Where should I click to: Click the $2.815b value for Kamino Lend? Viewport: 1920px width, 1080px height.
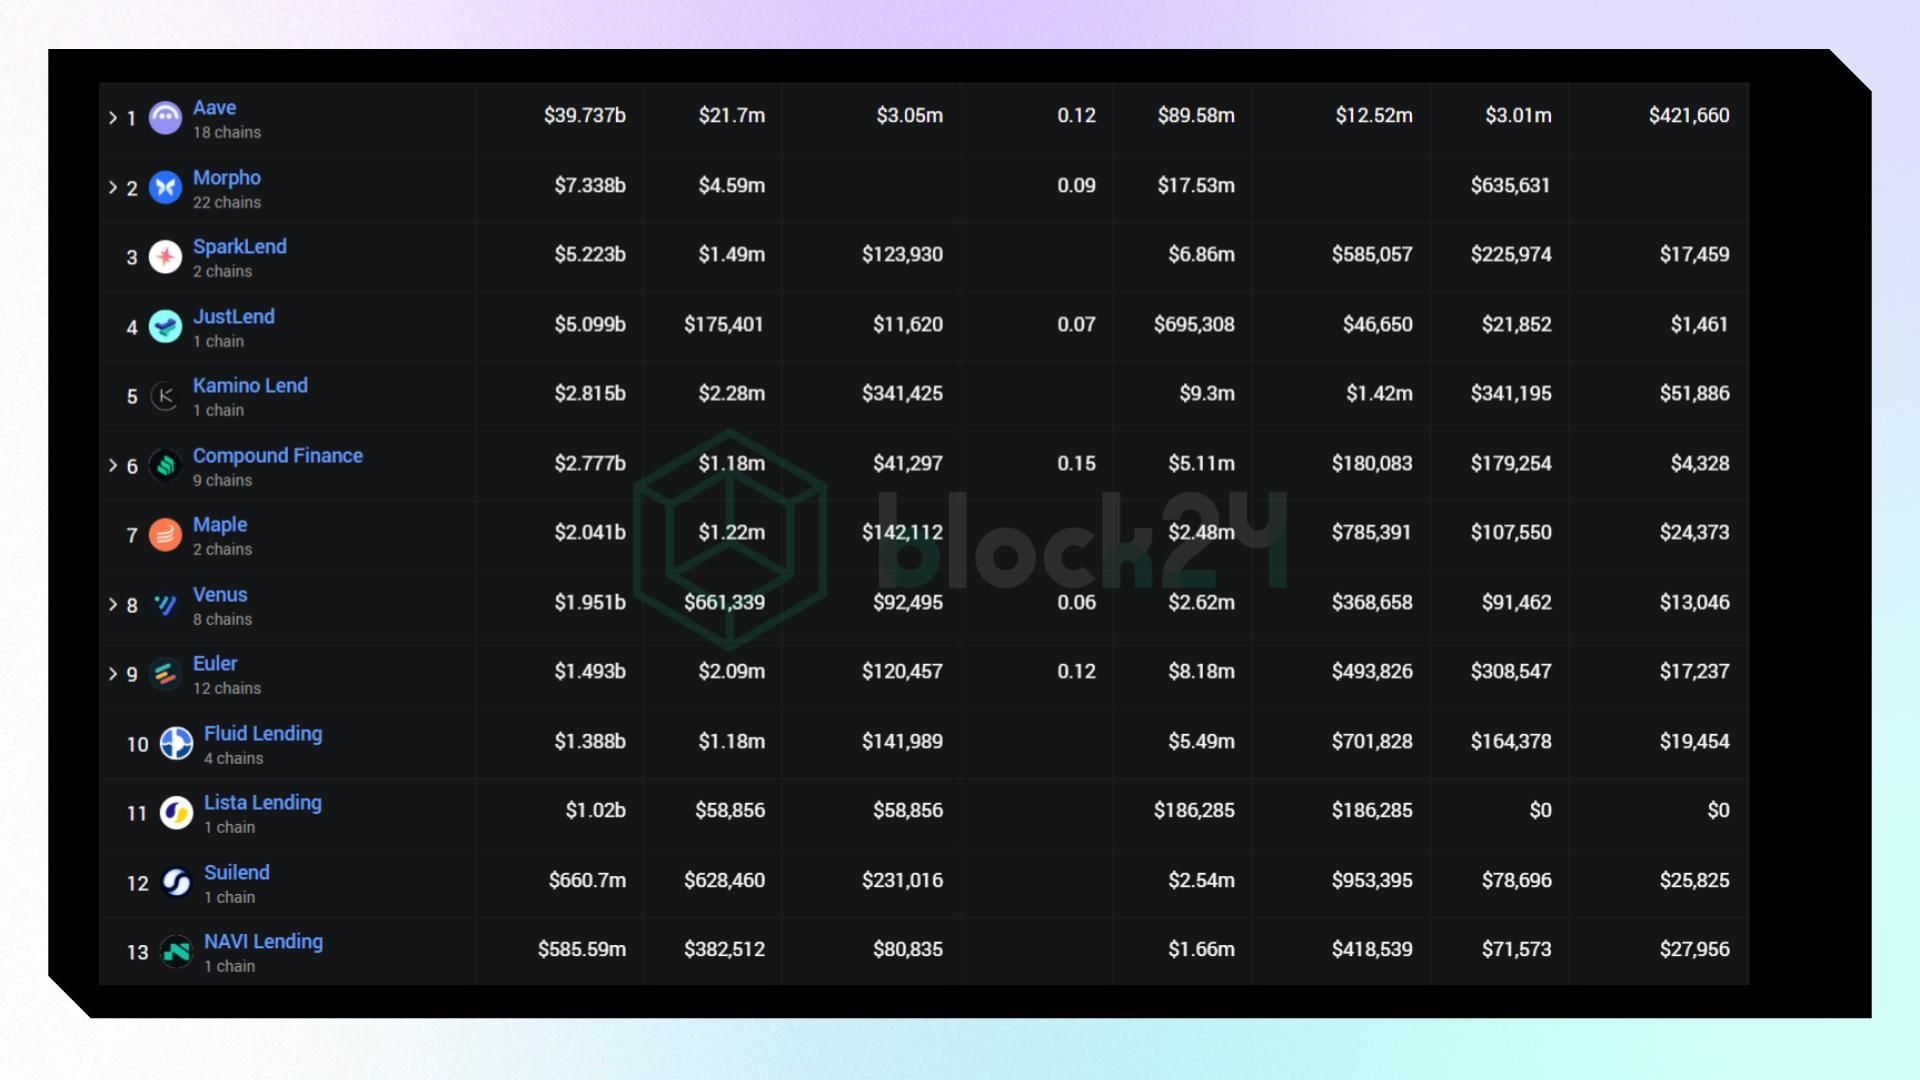click(x=590, y=394)
